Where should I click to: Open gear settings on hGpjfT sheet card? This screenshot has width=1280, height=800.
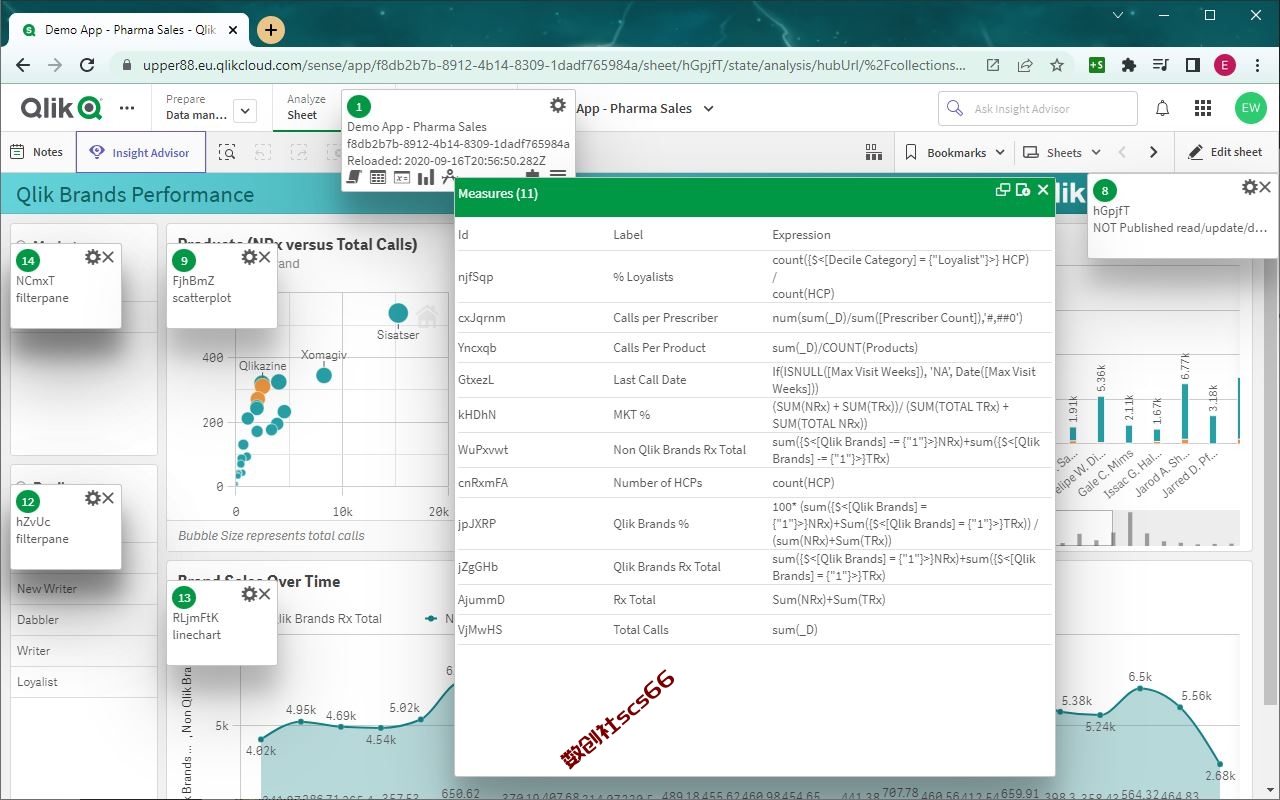point(1250,187)
